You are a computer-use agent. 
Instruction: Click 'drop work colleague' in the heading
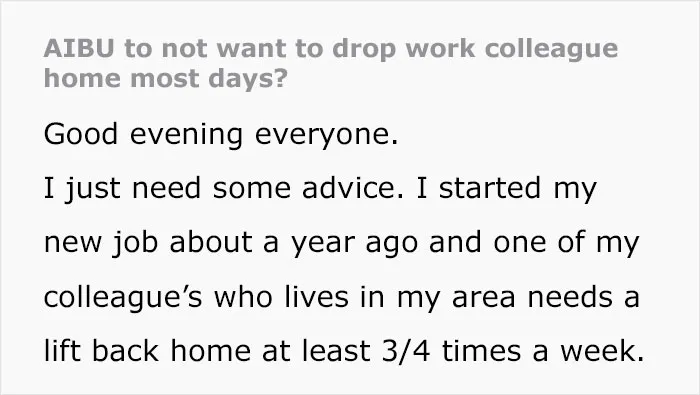point(475,49)
